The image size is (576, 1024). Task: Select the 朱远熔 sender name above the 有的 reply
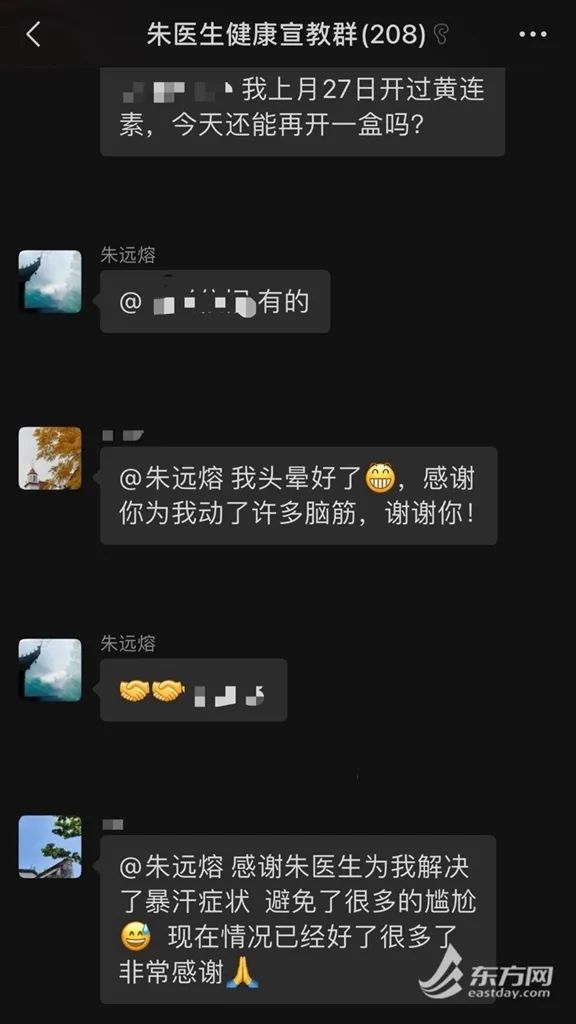point(128,255)
